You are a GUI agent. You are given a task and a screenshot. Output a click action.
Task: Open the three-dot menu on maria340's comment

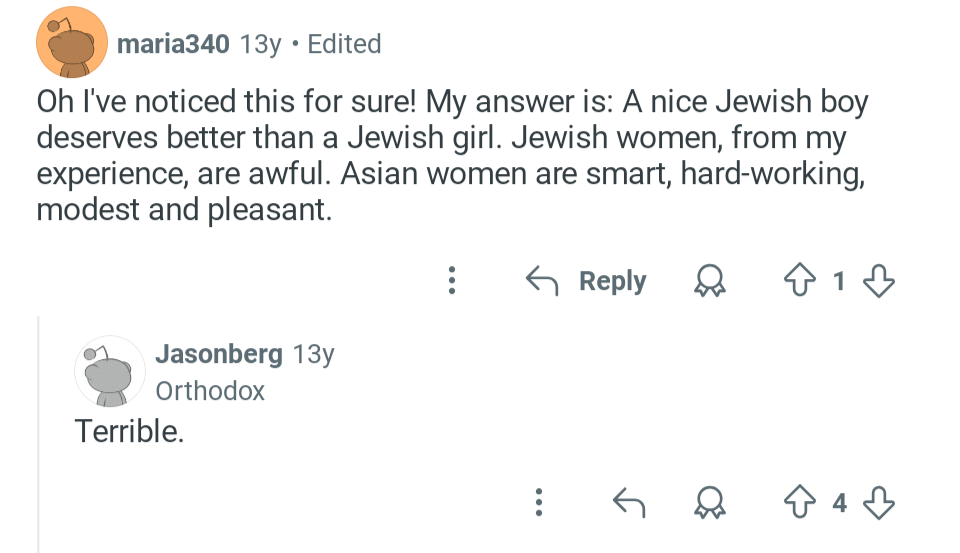pyautogui.click(x=452, y=281)
